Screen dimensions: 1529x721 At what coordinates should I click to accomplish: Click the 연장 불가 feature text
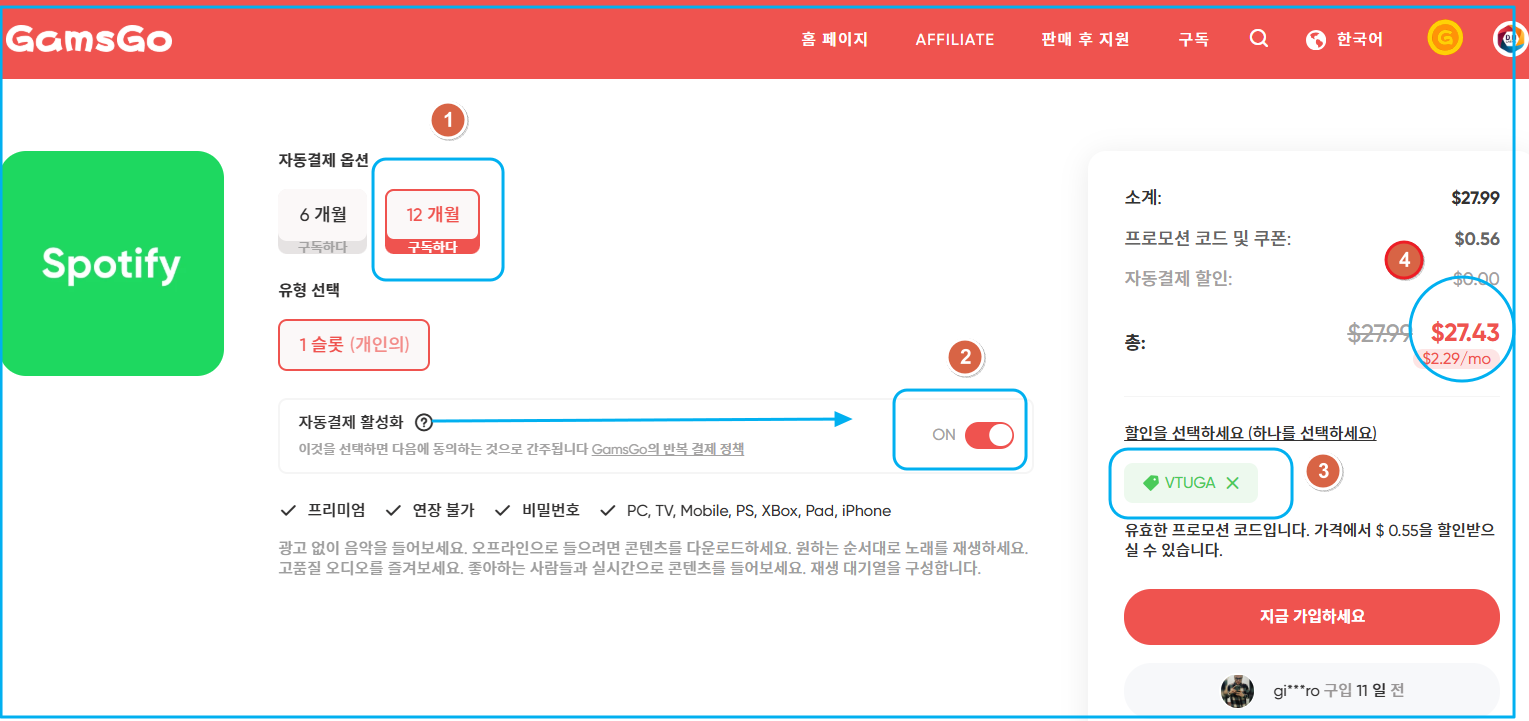[x=443, y=510]
